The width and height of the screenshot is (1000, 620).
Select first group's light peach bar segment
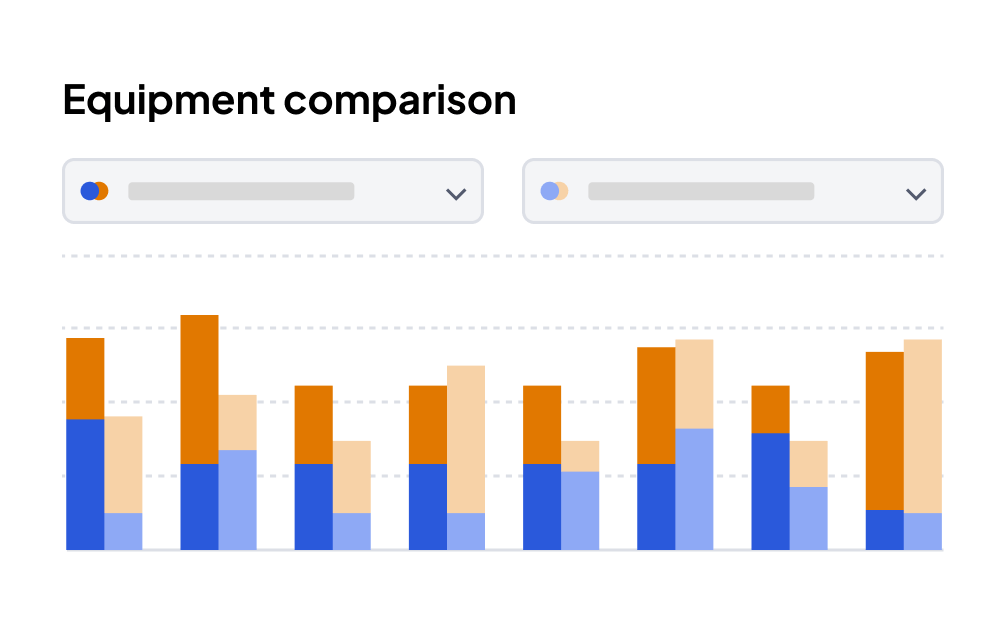tap(123, 464)
